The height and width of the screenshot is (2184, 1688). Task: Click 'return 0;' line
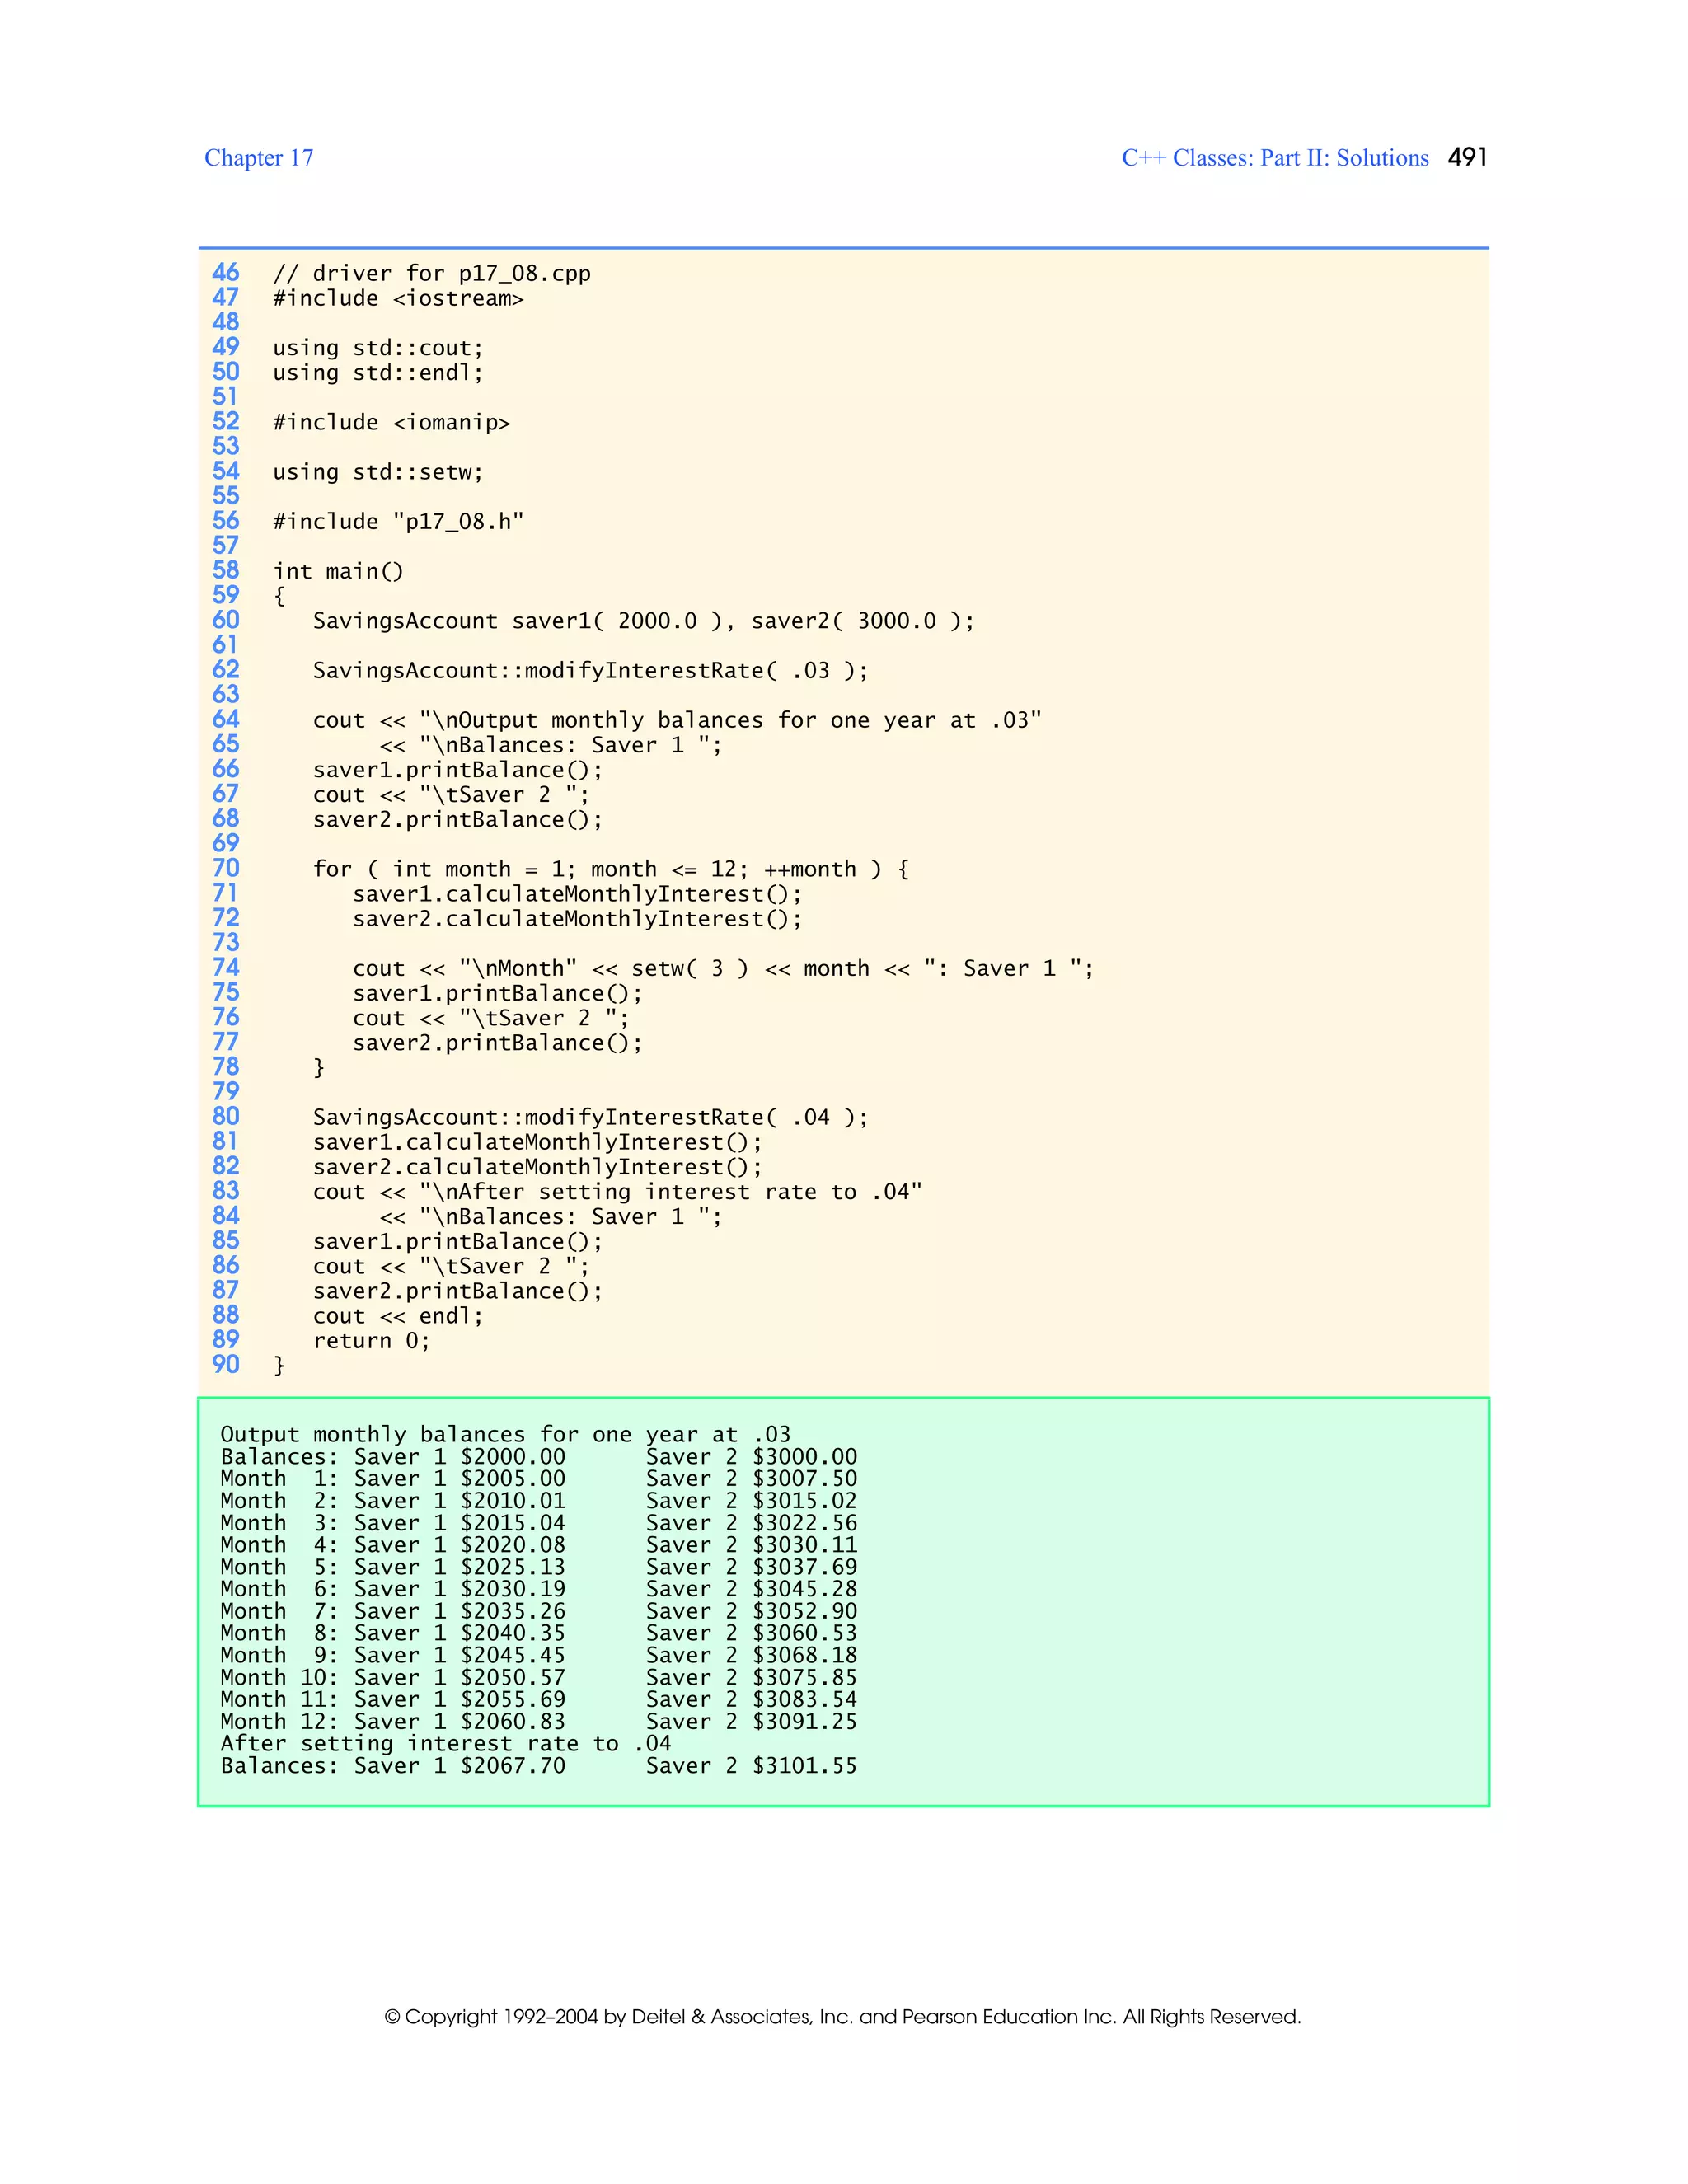[x=371, y=1341]
